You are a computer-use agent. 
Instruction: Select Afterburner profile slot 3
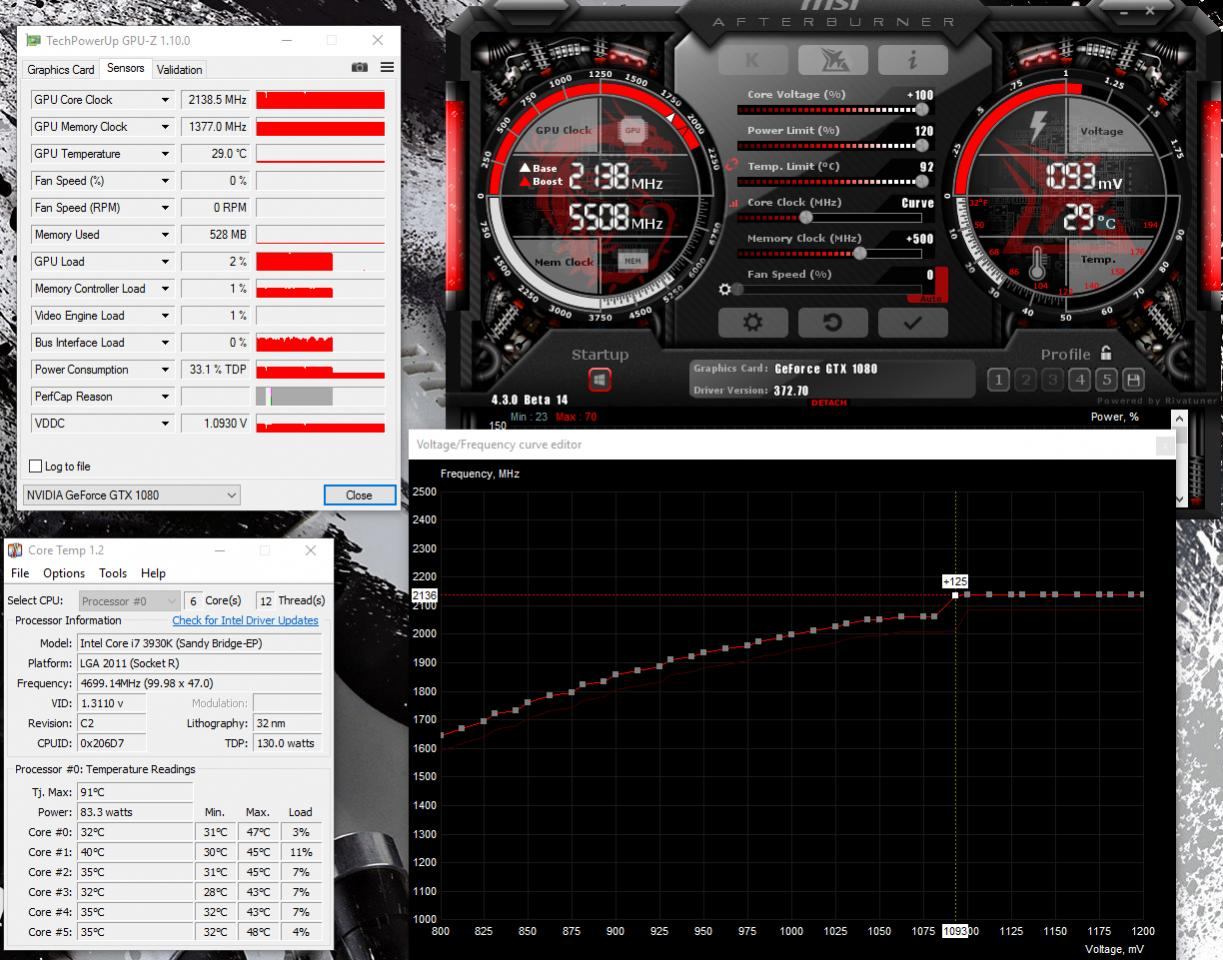pyautogui.click(x=1052, y=379)
